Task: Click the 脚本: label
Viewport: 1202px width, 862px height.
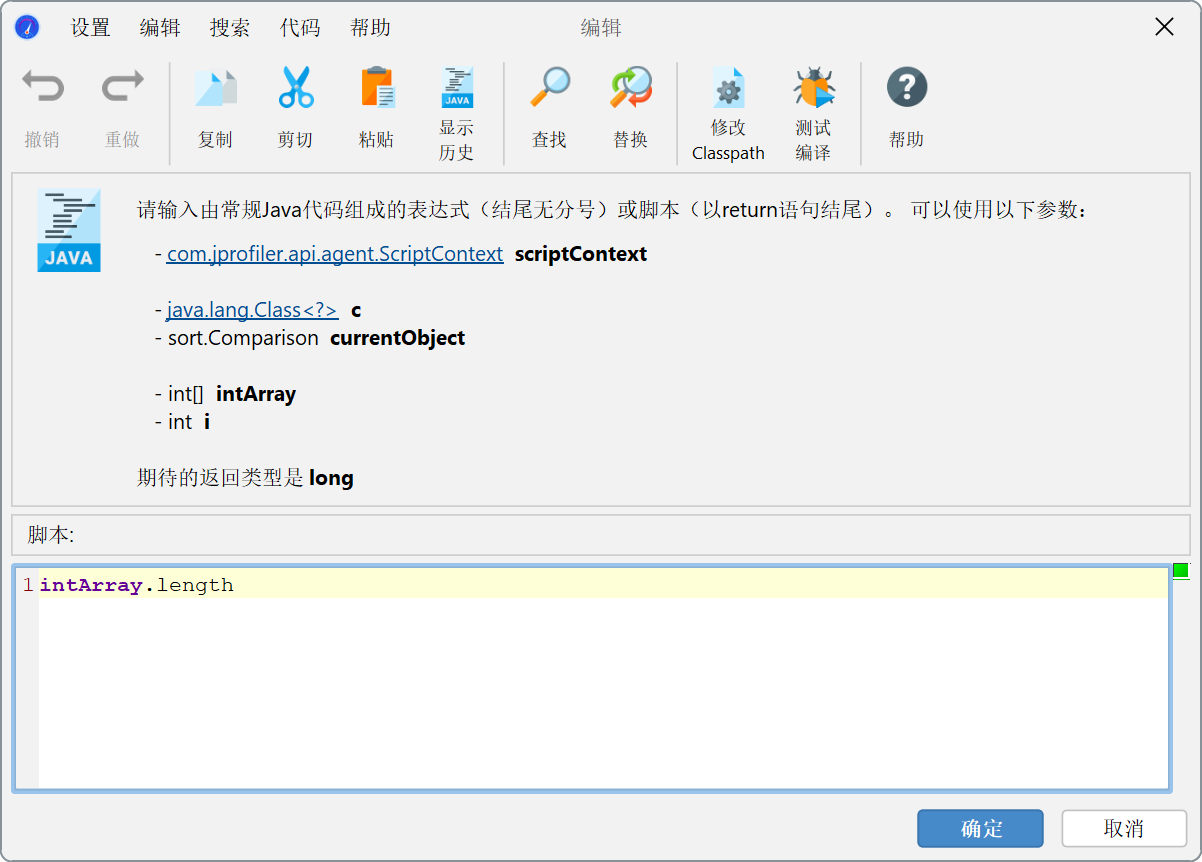Action: (x=51, y=535)
